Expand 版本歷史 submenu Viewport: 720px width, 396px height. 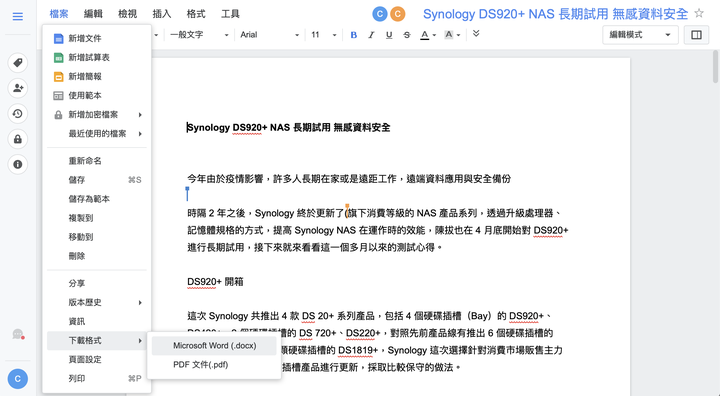(x=97, y=302)
